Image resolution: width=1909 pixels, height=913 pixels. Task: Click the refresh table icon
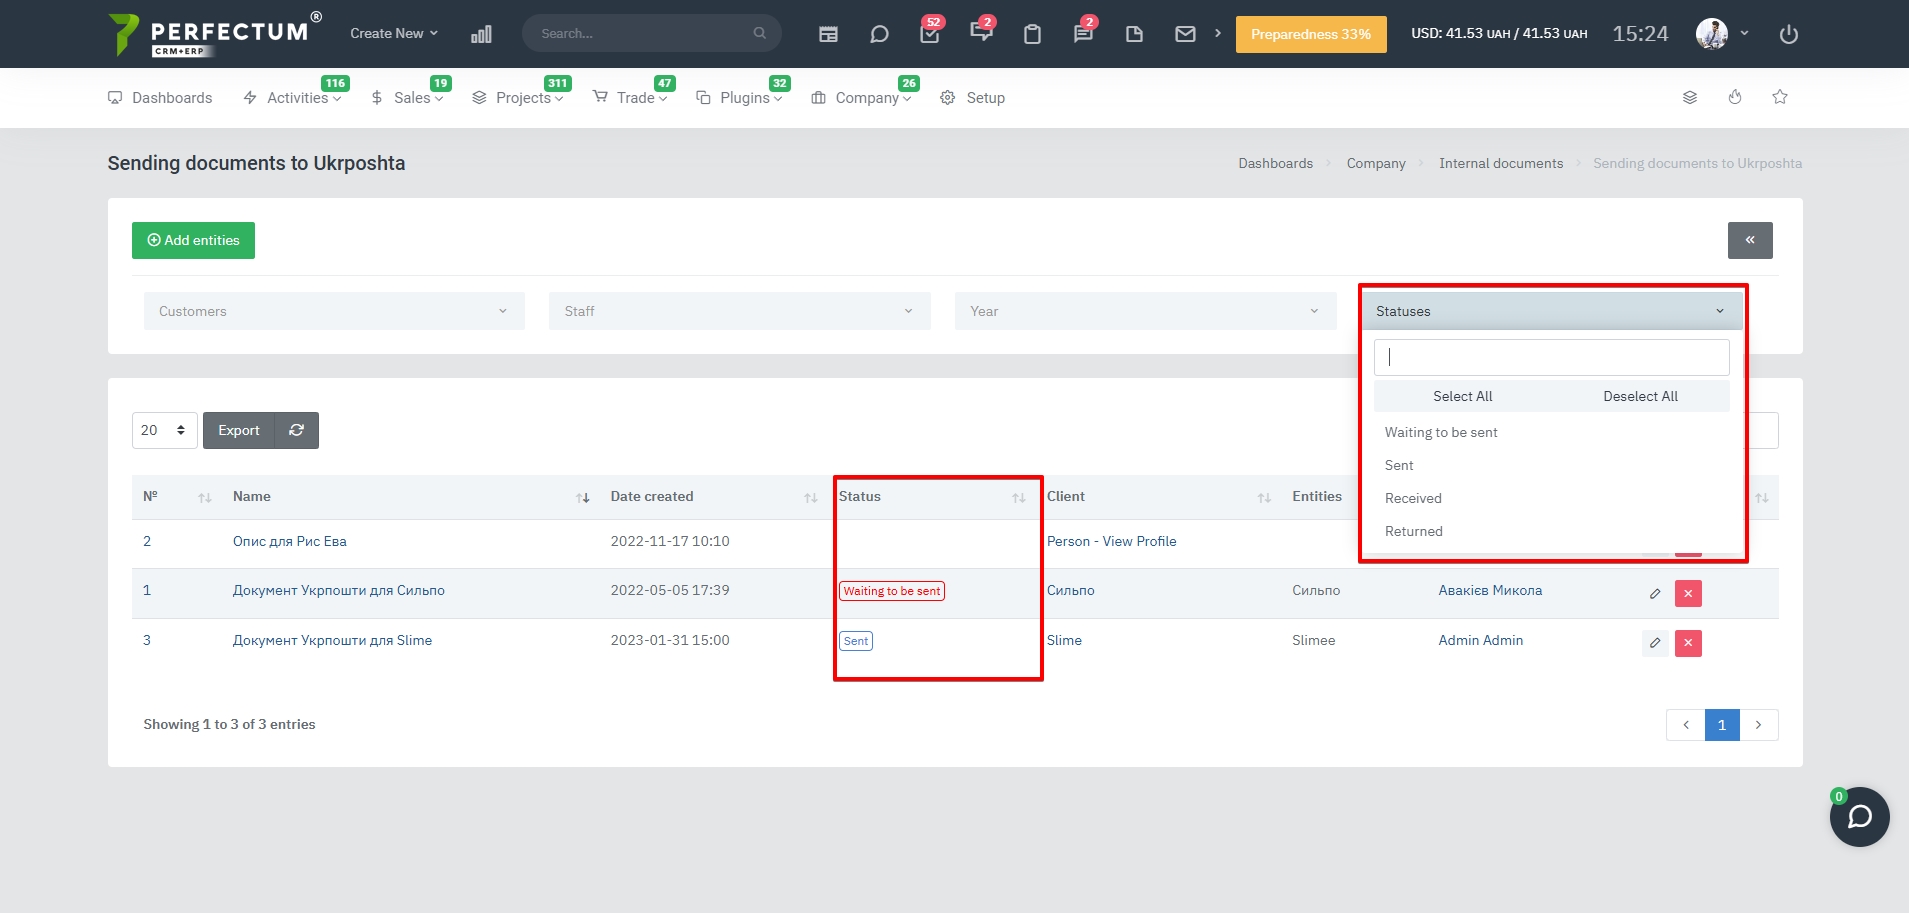296,430
